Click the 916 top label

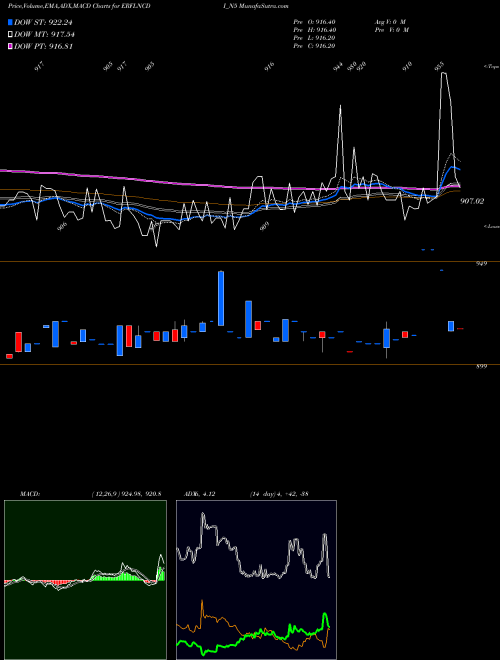coord(269,67)
